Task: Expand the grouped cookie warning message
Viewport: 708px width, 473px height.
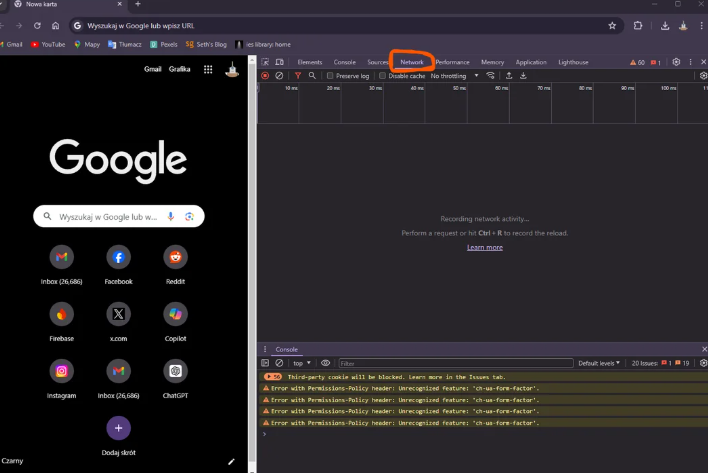Action: tap(273, 376)
